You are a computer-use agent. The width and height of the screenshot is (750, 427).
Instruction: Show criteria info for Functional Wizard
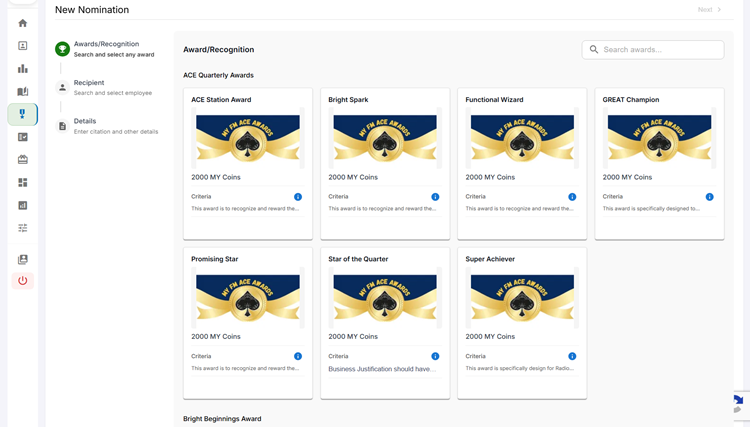pos(572,197)
